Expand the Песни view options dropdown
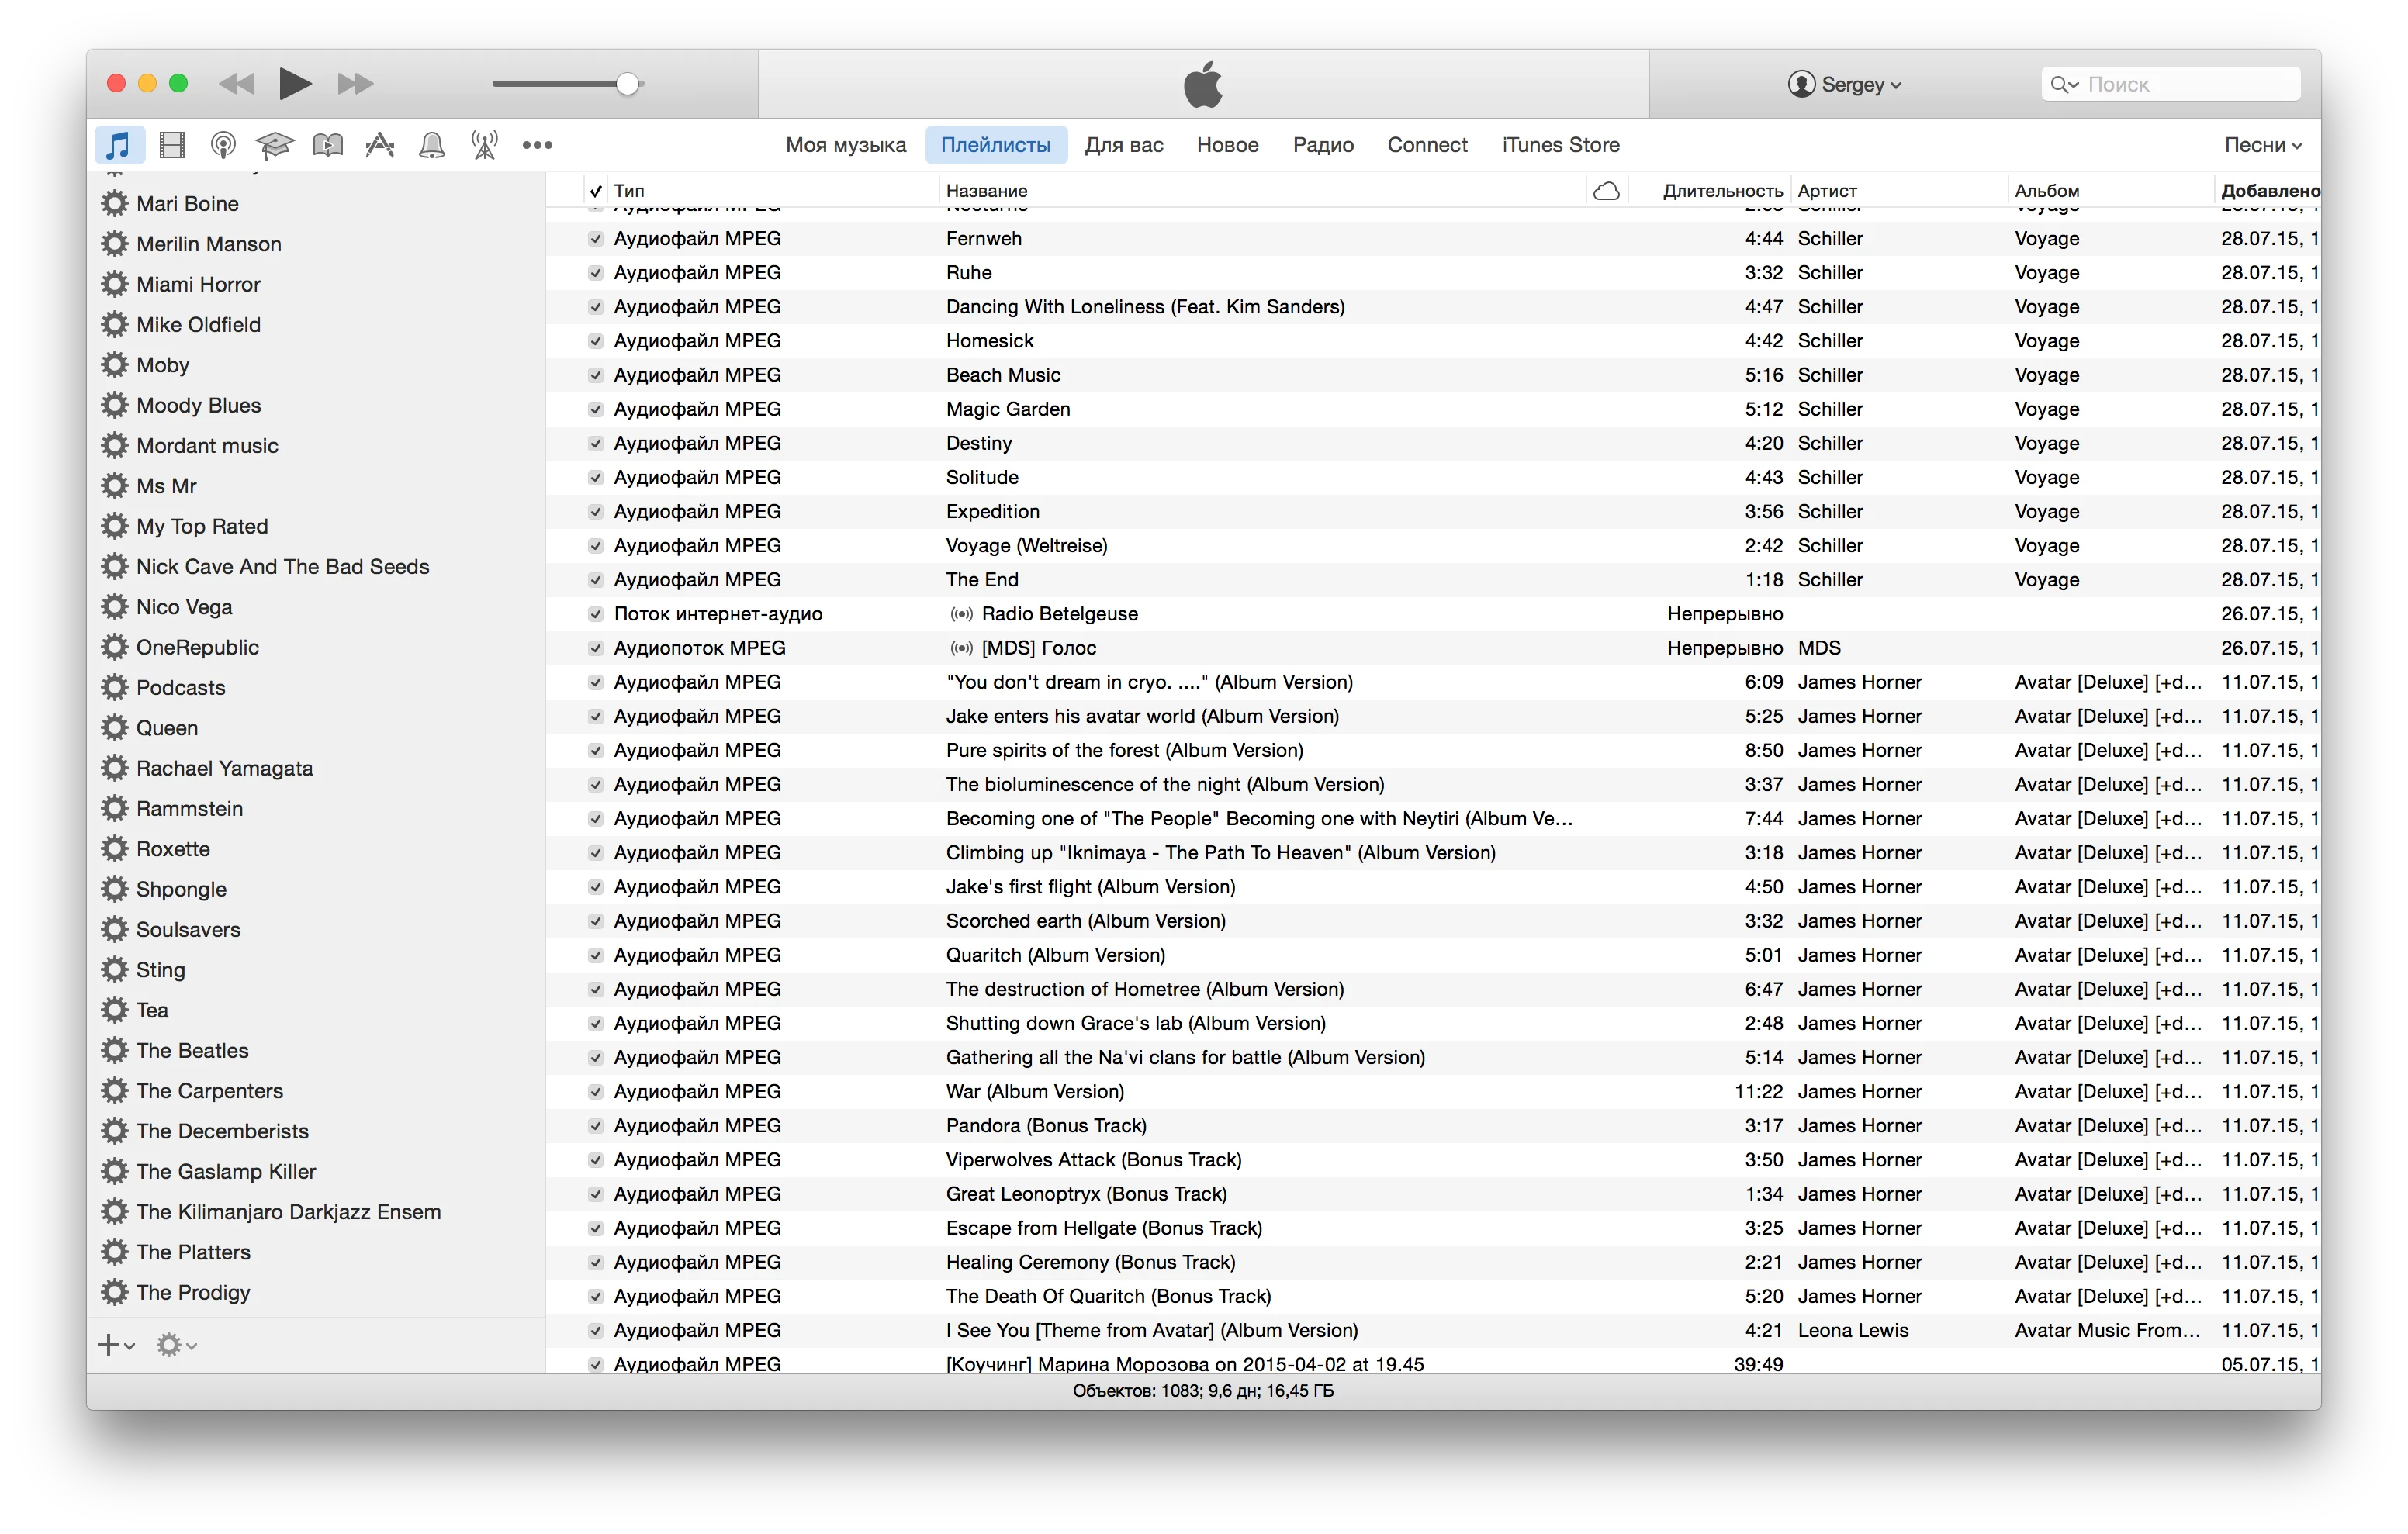This screenshot has height=1534, width=2408. (2262, 145)
